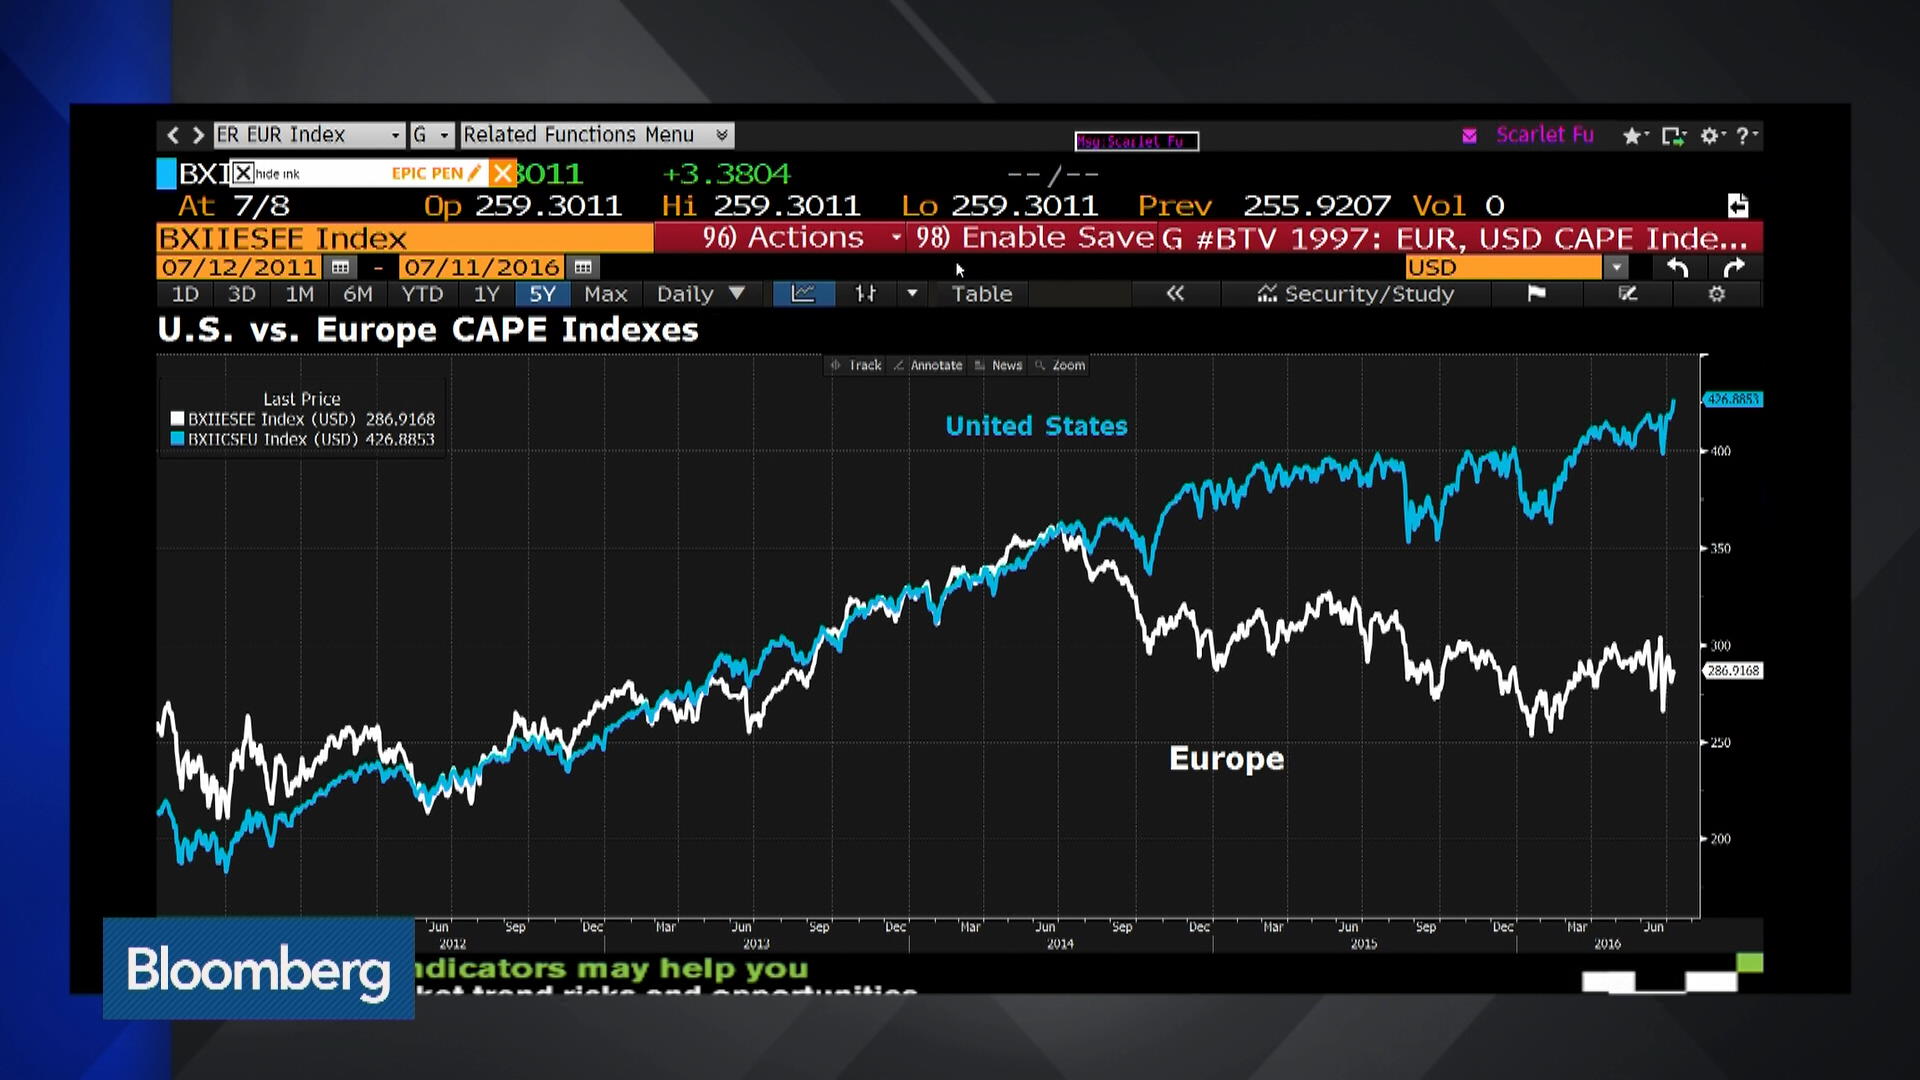Click the star favorites icon
The width and height of the screenshot is (1920, 1080).
pos(1632,135)
